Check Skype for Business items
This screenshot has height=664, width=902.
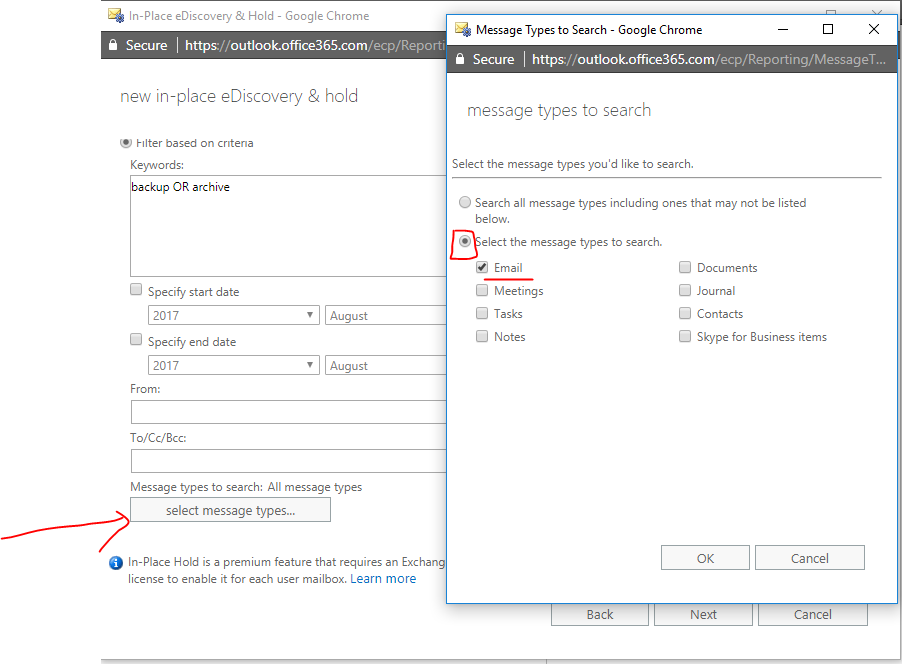(x=685, y=336)
